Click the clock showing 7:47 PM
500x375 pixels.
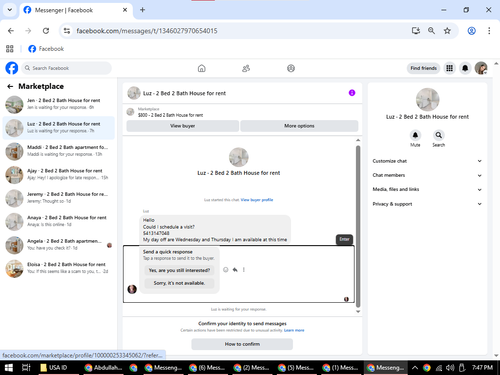pos(482,367)
